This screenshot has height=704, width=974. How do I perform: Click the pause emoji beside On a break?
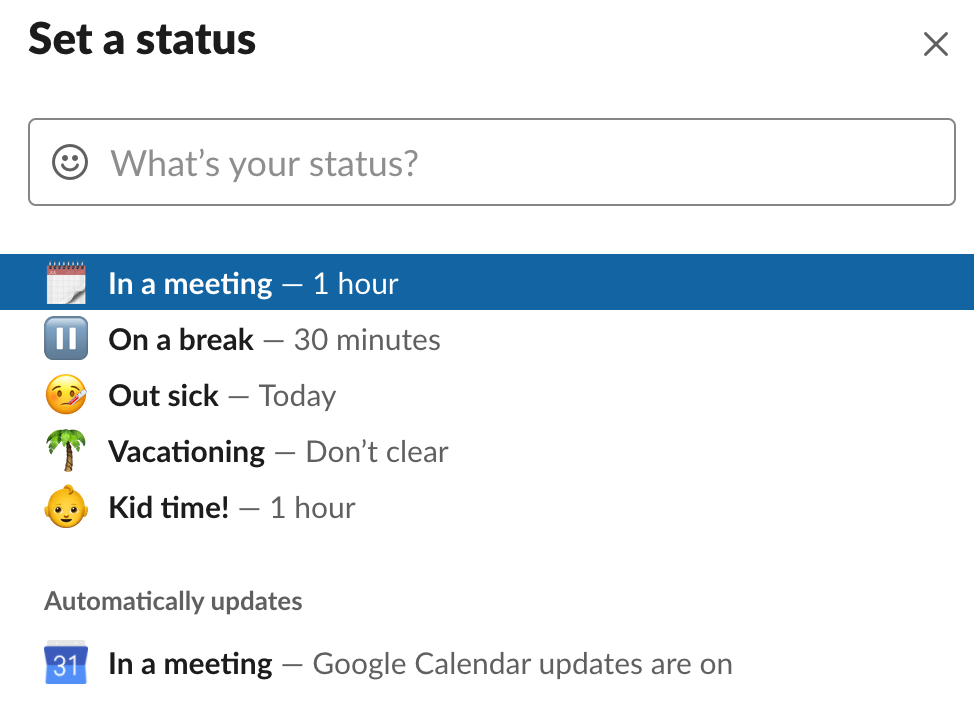click(x=67, y=340)
